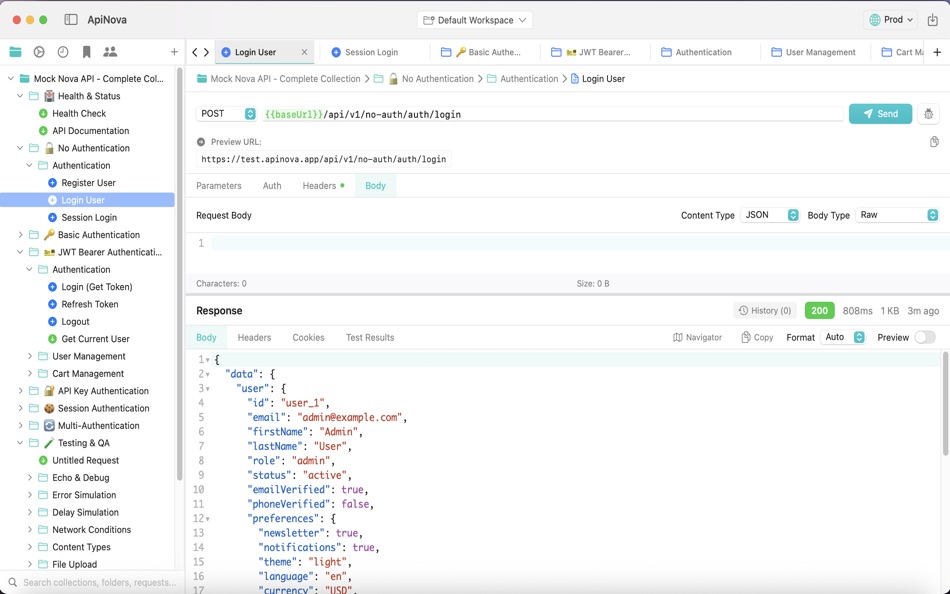Open the Refresh Token request

89,304
